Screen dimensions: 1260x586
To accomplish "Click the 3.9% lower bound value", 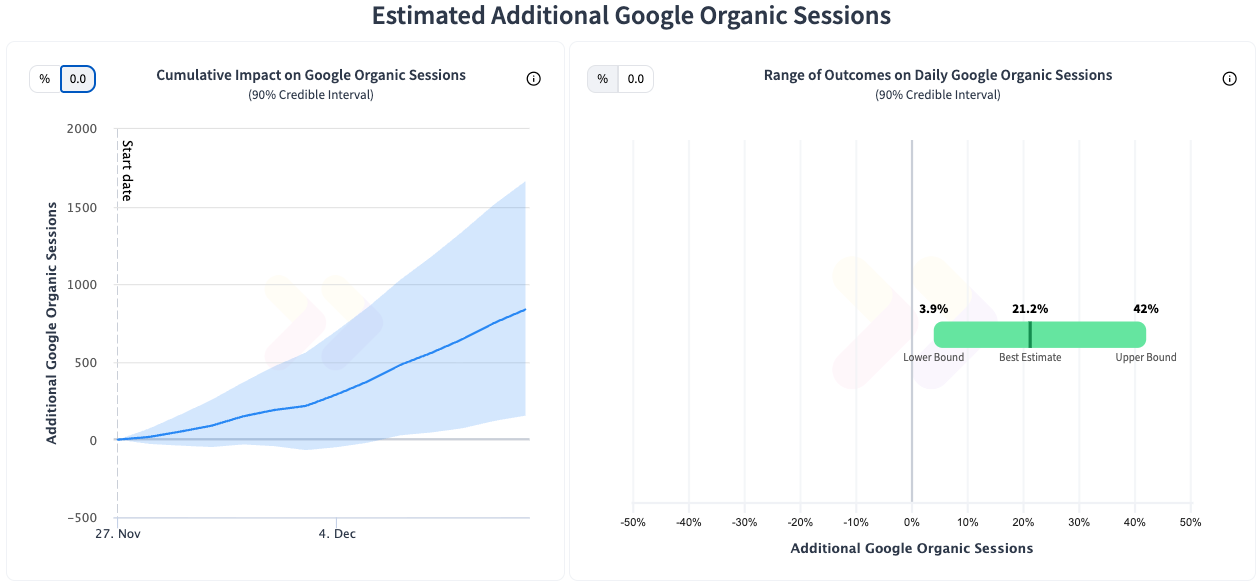I will tap(933, 309).
